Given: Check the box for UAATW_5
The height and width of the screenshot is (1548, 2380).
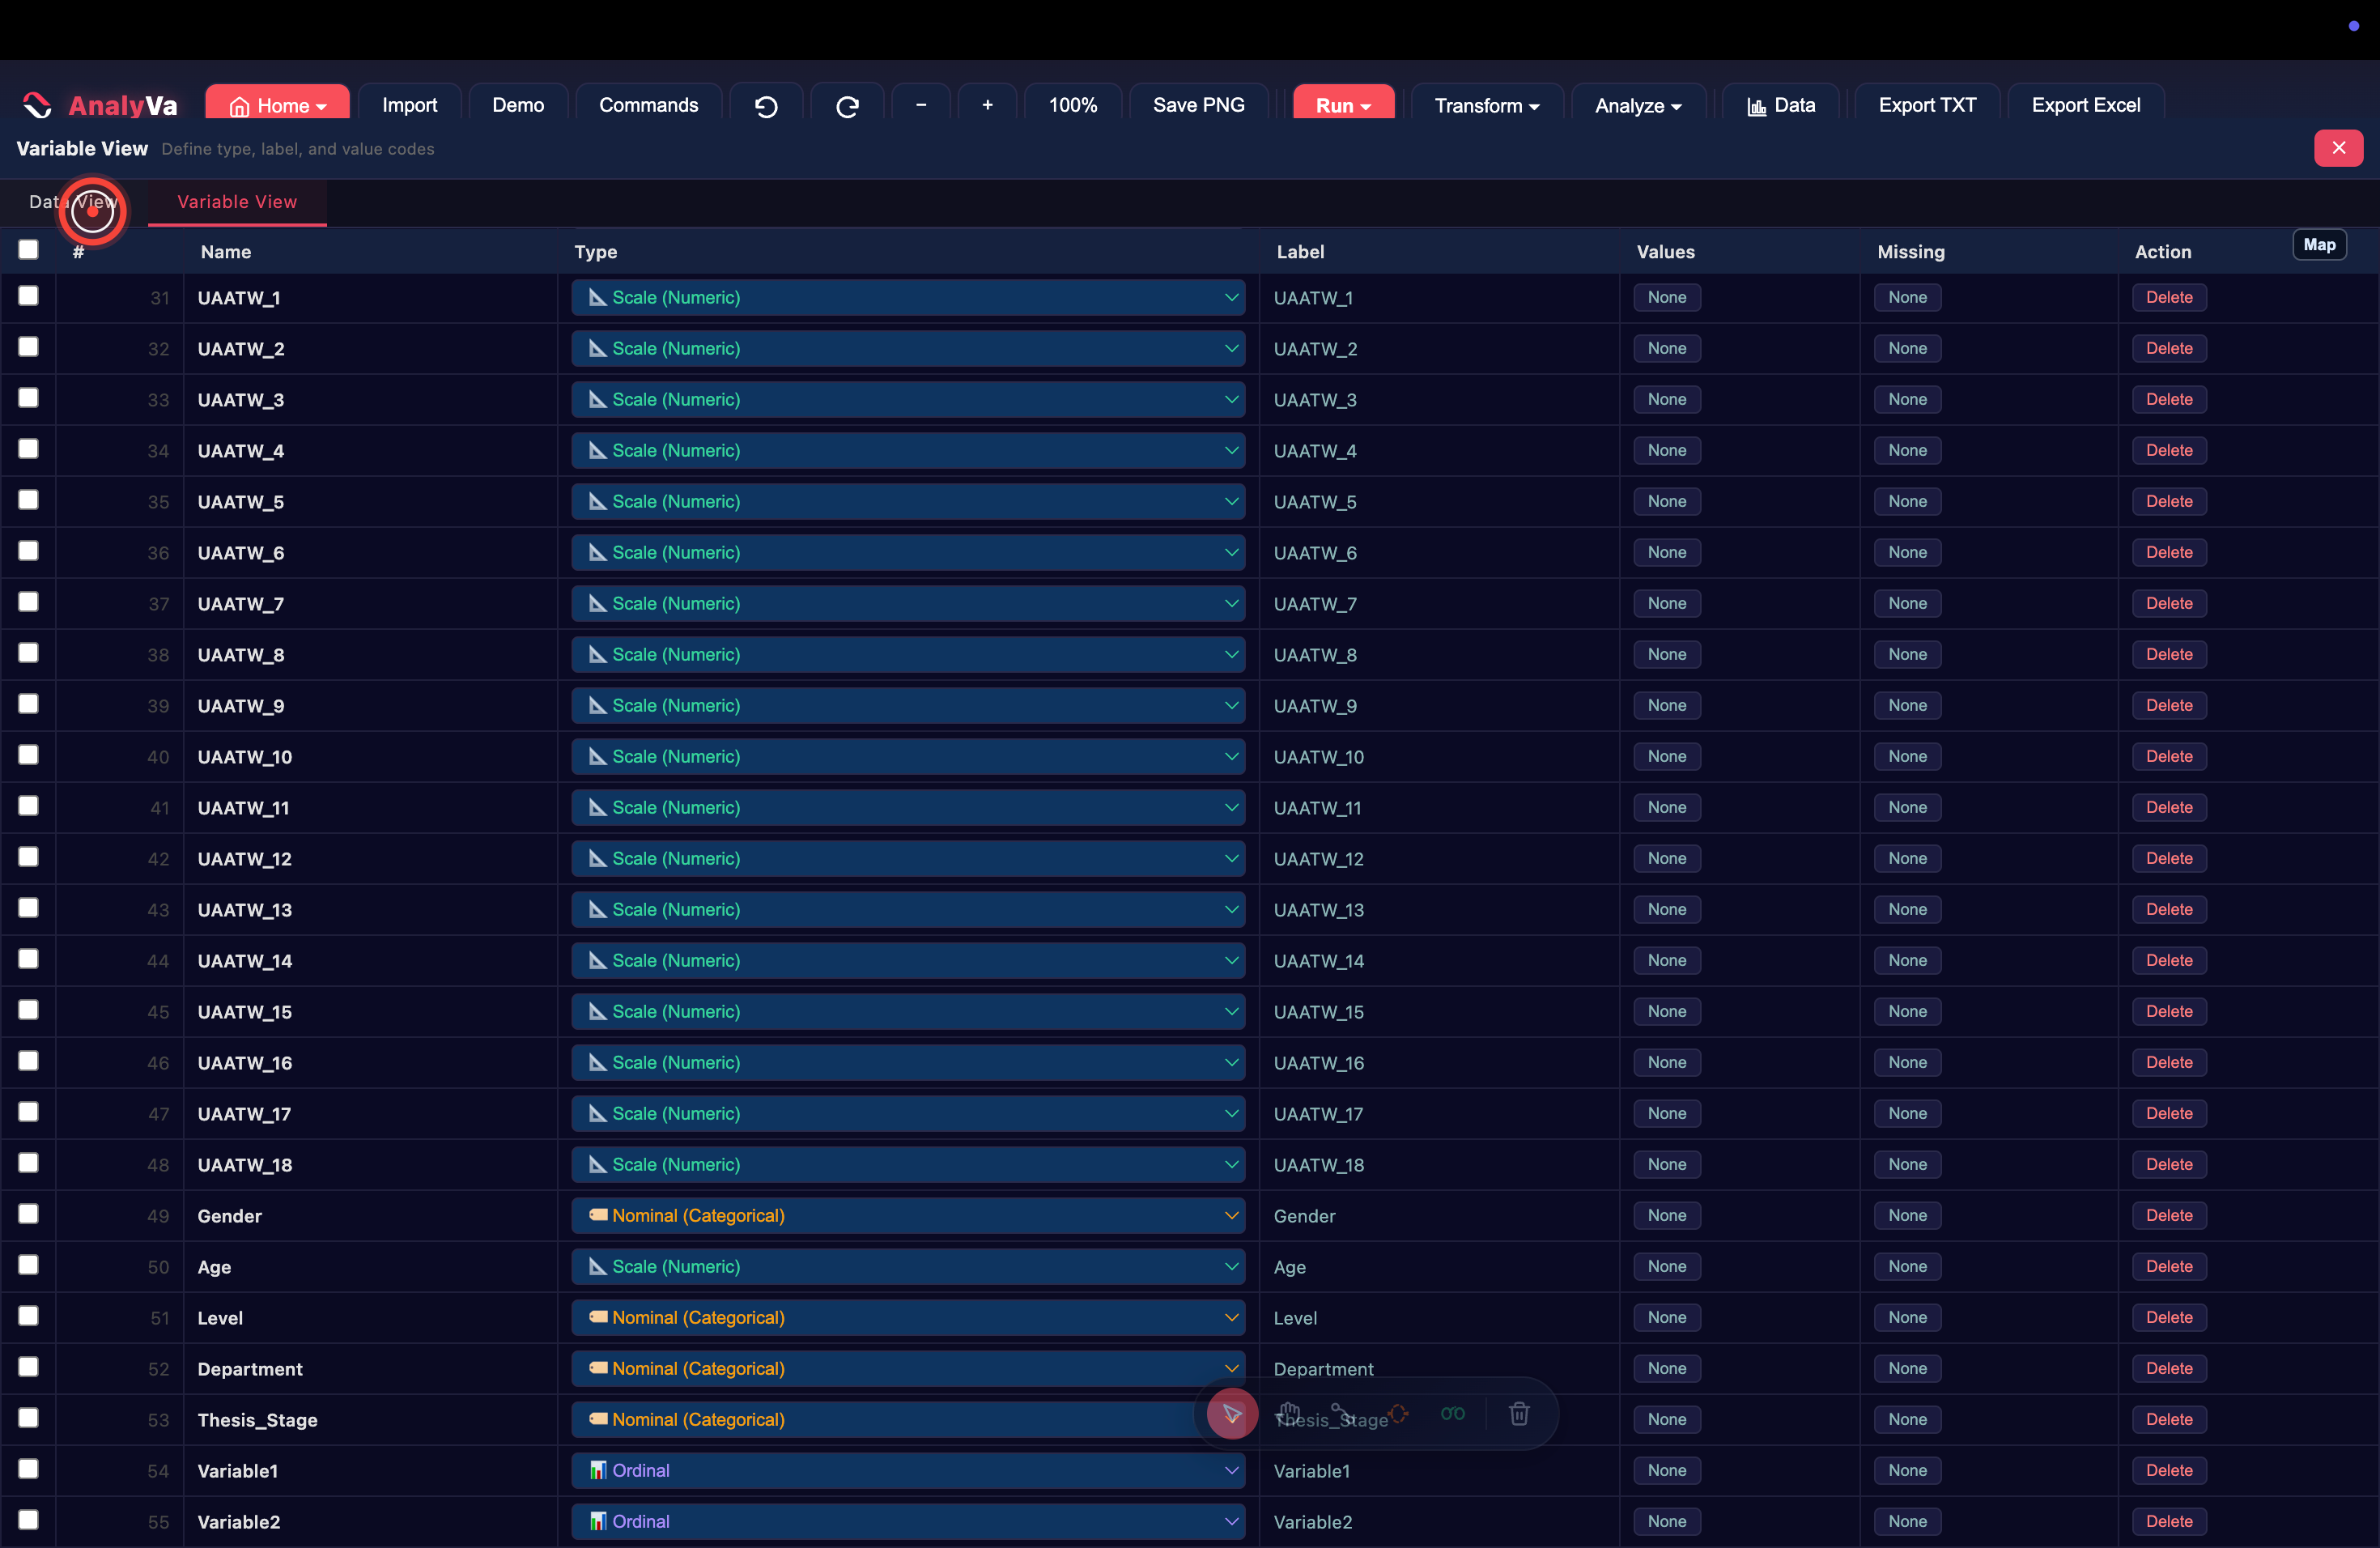Looking at the screenshot, I should tap(28, 500).
